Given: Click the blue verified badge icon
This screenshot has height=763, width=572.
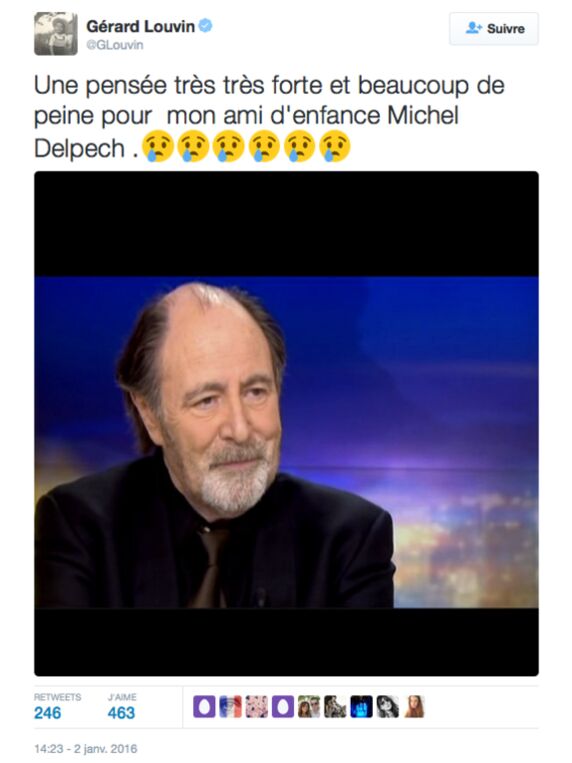Looking at the screenshot, I should point(205,25).
